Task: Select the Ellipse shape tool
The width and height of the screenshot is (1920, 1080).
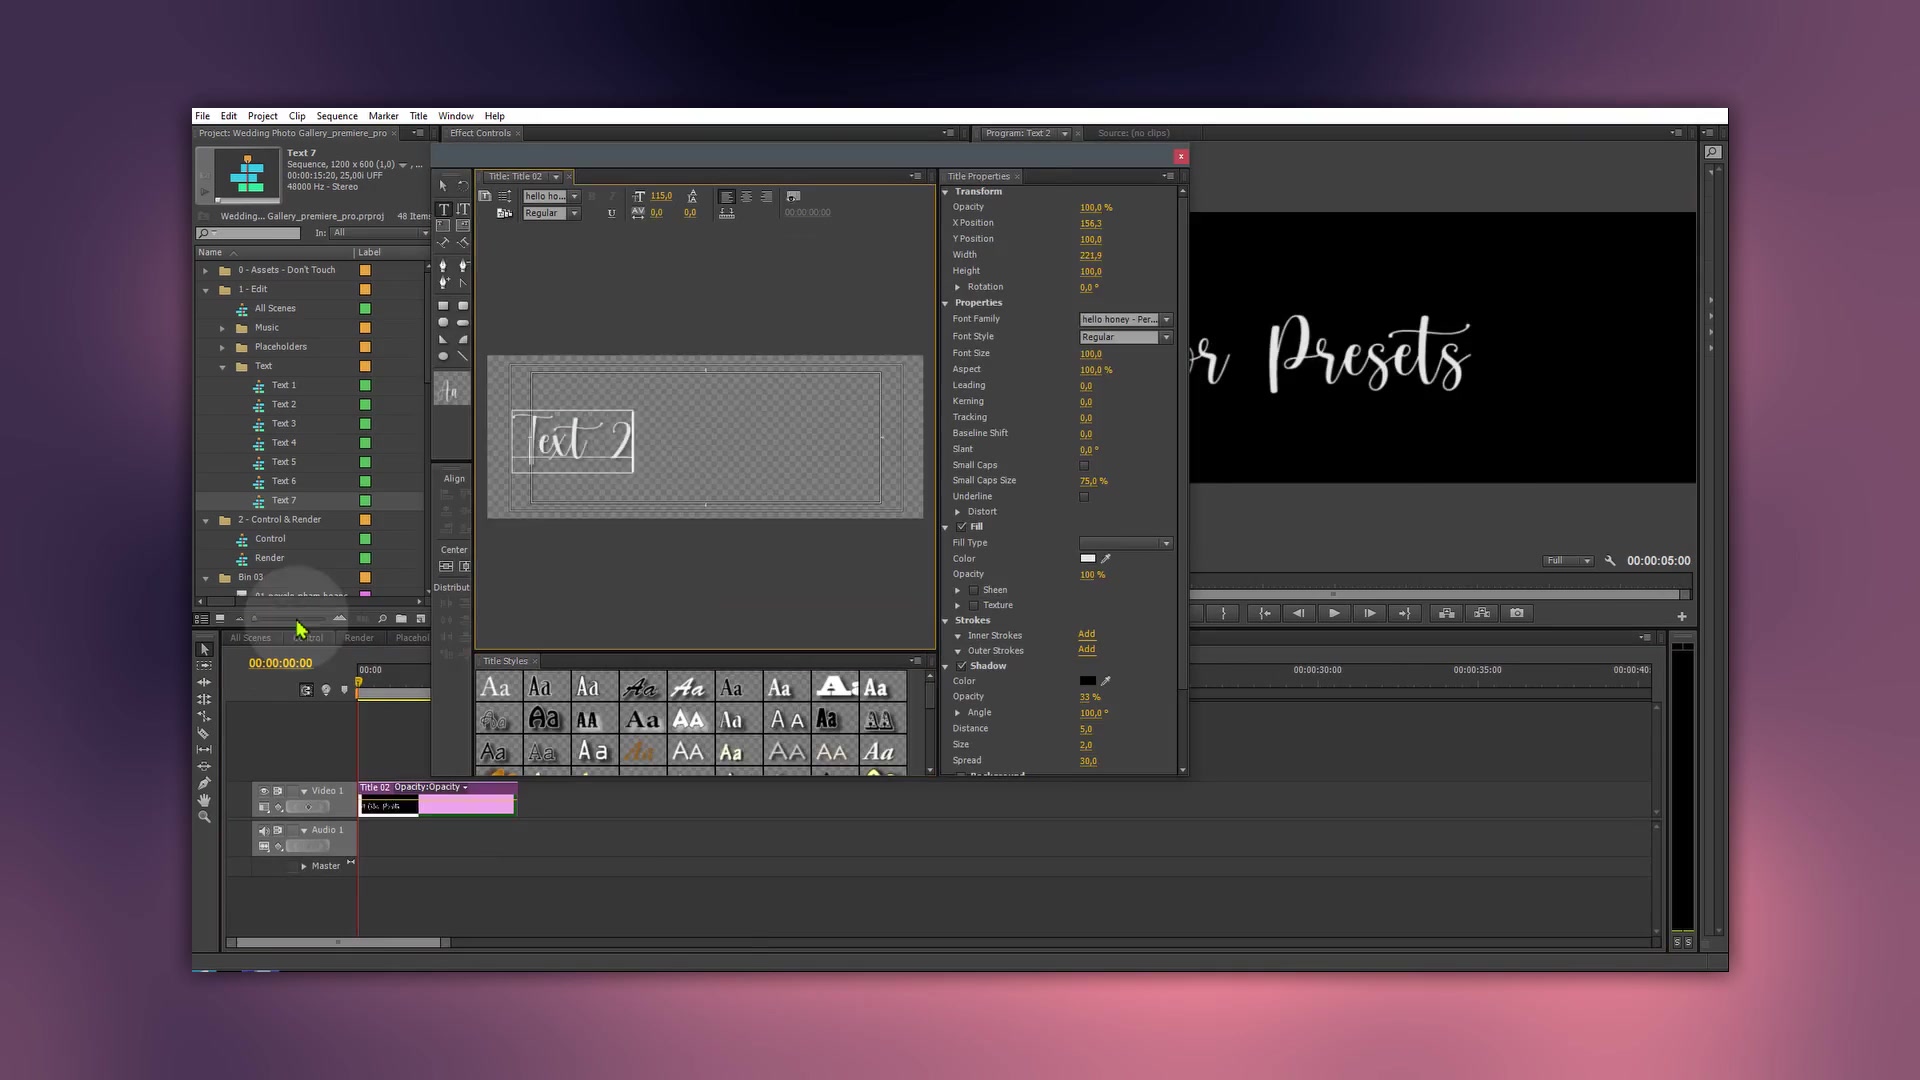Action: pos(443,356)
